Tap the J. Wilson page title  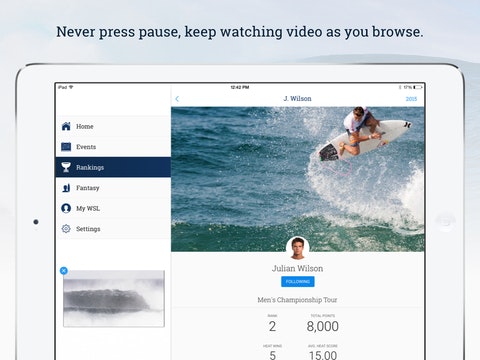tap(297, 99)
